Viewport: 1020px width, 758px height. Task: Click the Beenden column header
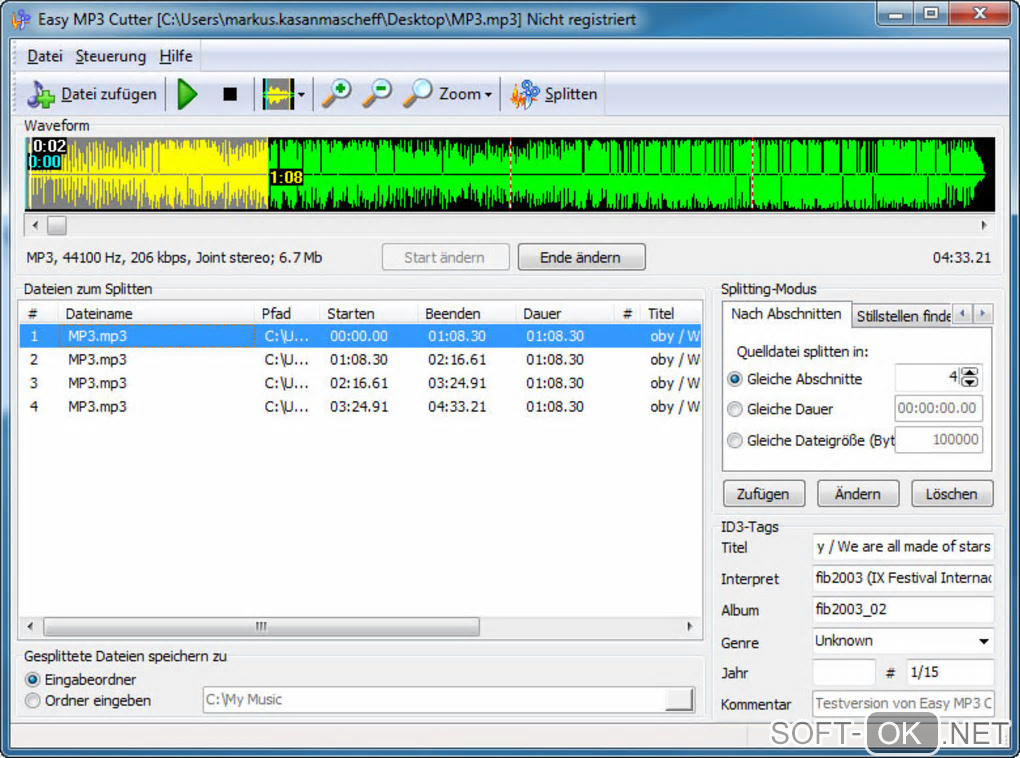466,314
